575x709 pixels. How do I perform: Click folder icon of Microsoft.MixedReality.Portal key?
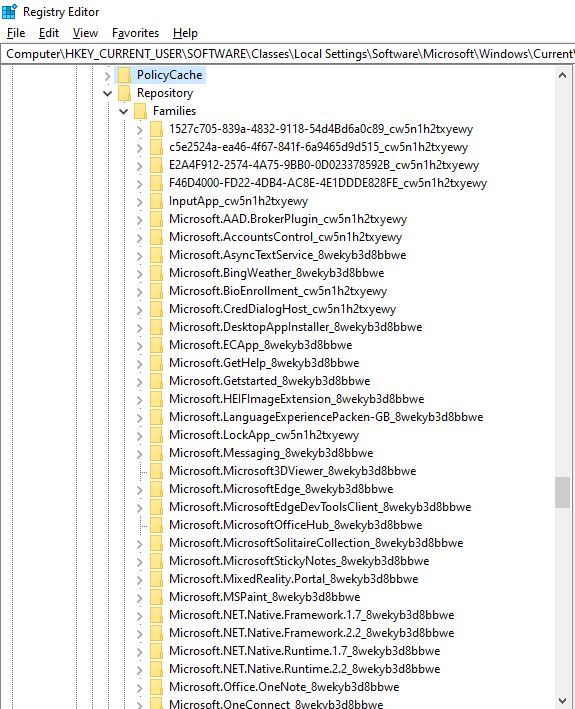point(156,579)
